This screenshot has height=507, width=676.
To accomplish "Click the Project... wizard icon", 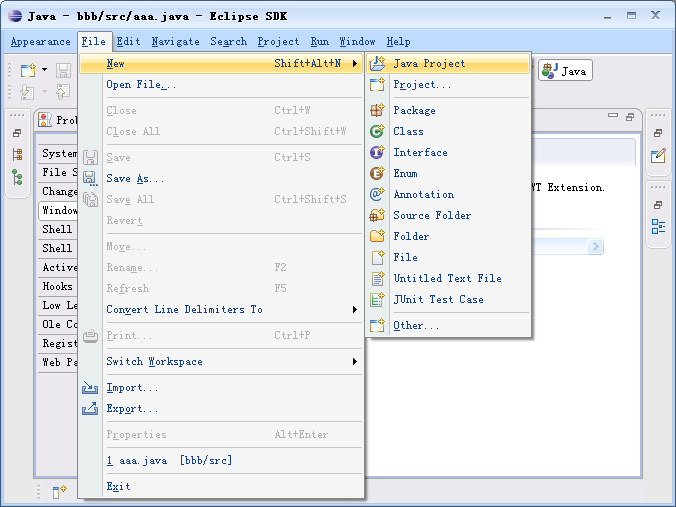I will pos(377,84).
